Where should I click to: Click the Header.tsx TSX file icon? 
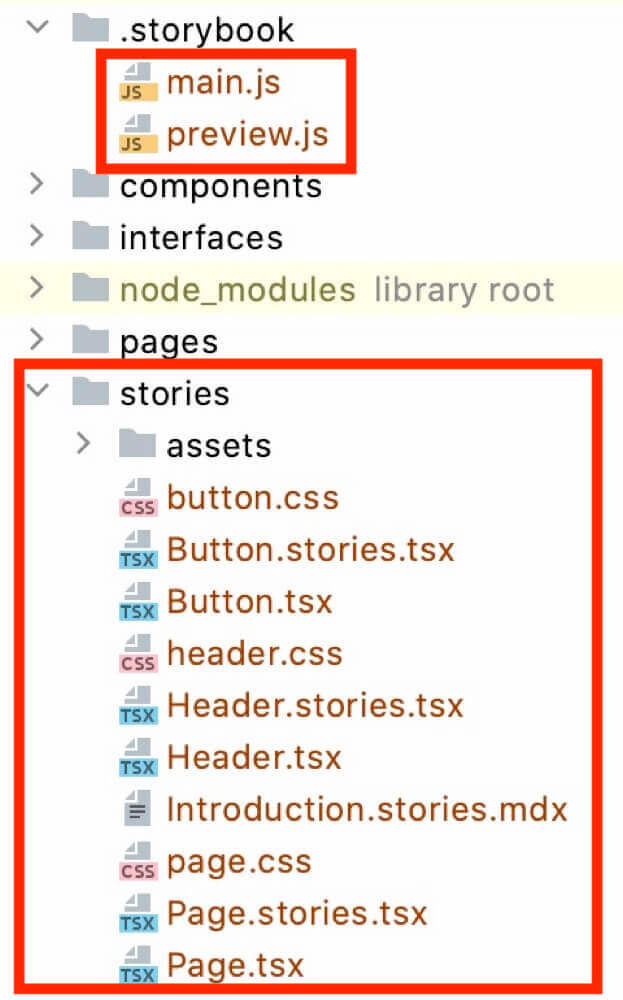[137, 758]
